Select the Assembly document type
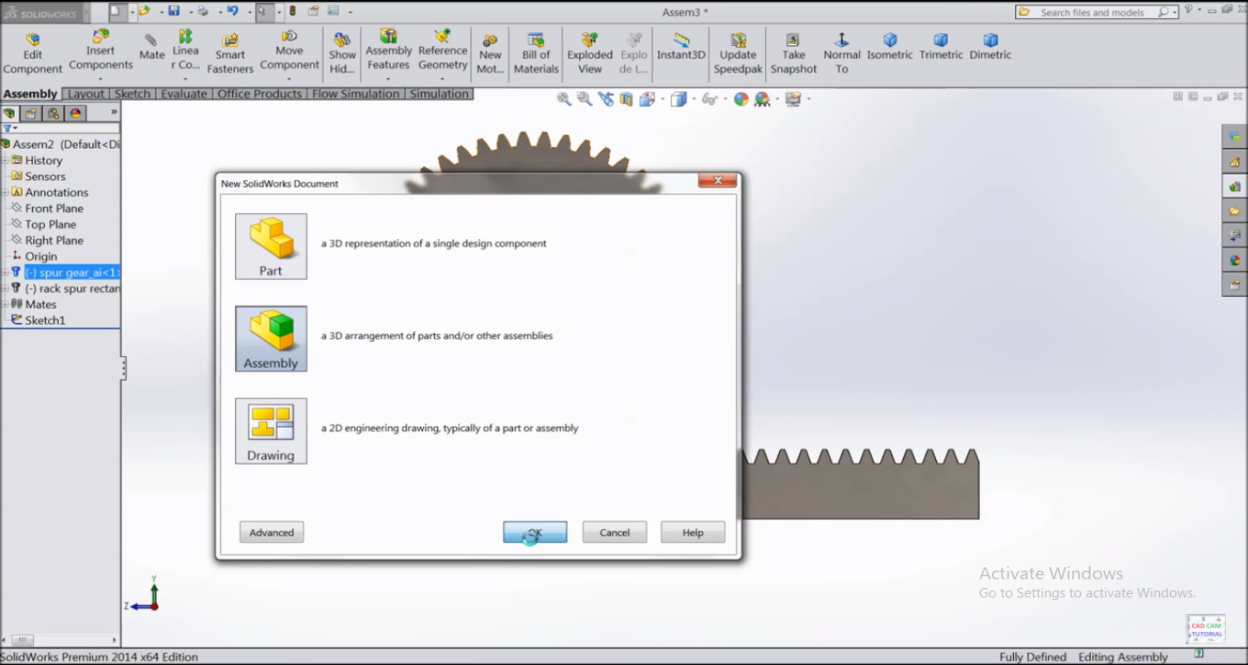 tap(271, 339)
